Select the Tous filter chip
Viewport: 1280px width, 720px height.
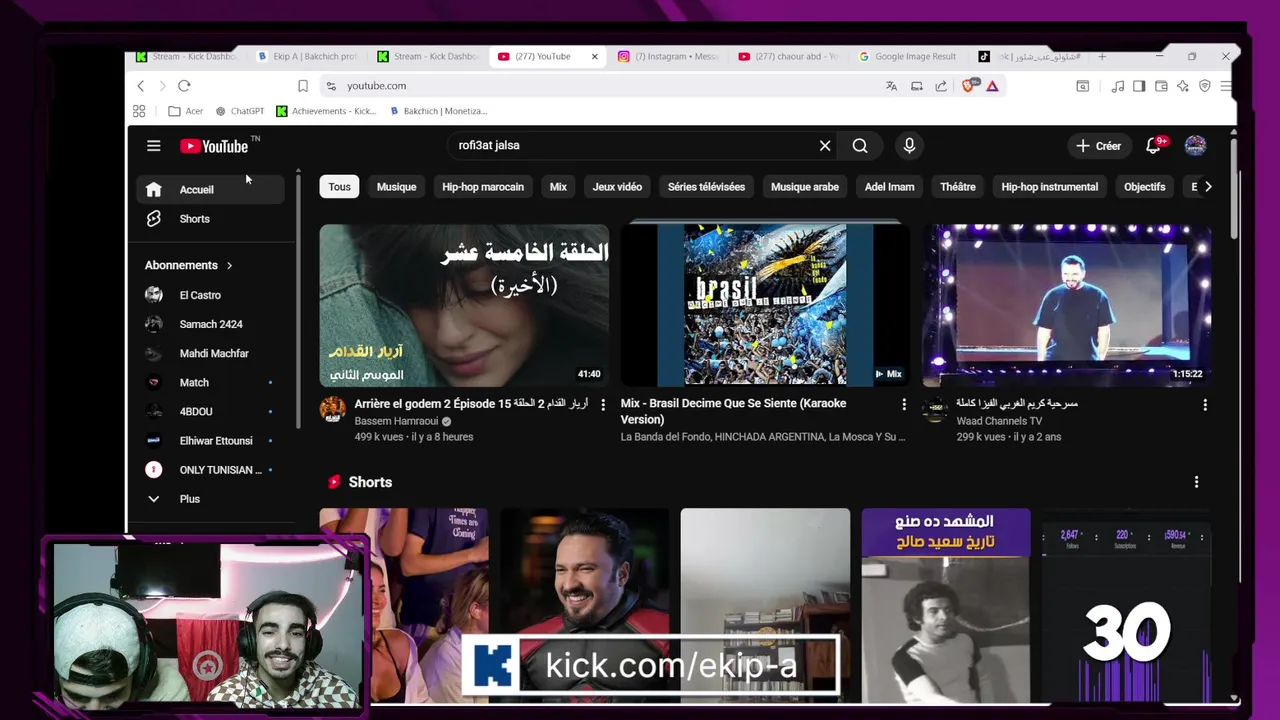click(340, 187)
